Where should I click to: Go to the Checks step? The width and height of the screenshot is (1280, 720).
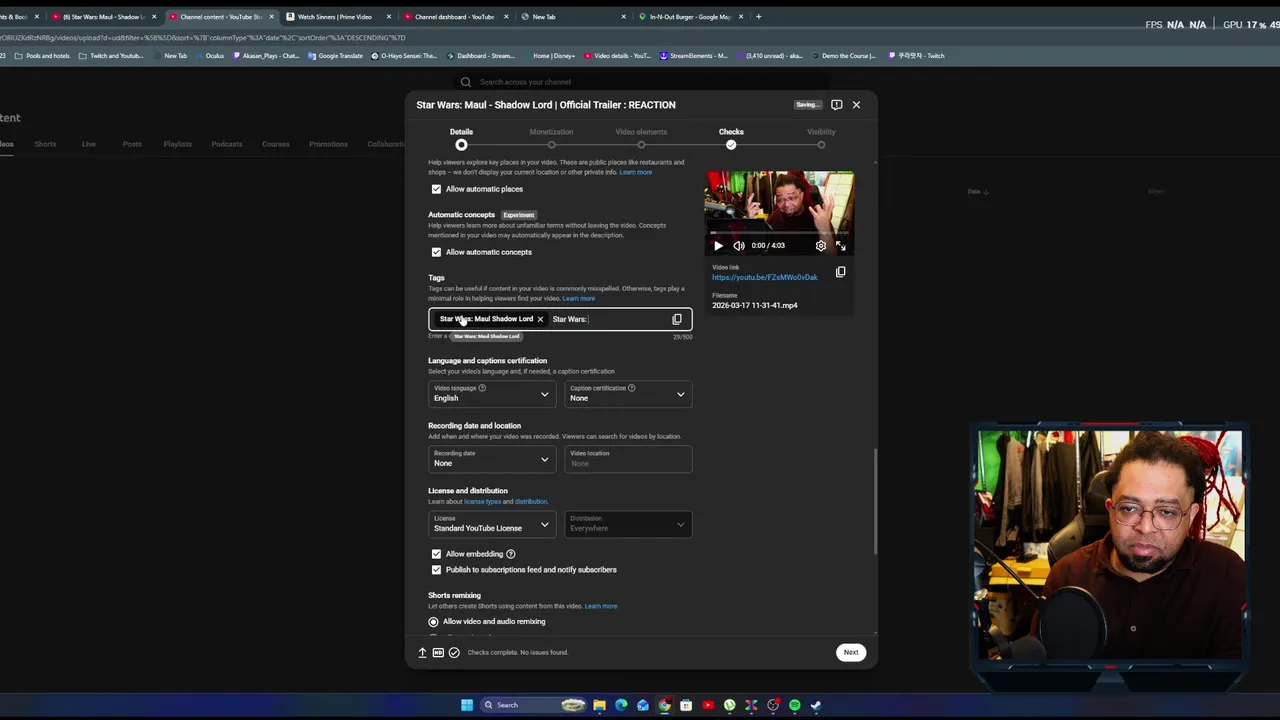coord(731,138)
